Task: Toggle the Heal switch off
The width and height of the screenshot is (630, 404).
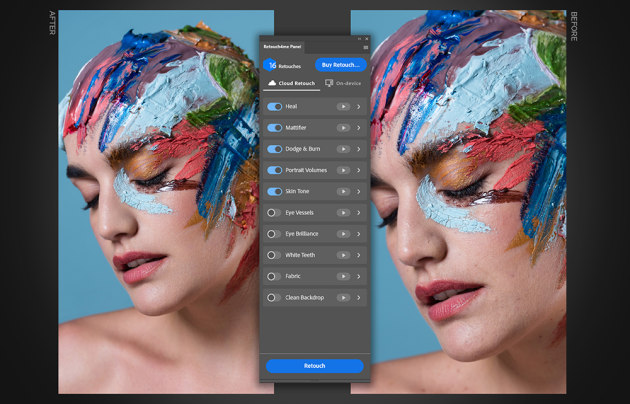Action: (x=274, y=106)
